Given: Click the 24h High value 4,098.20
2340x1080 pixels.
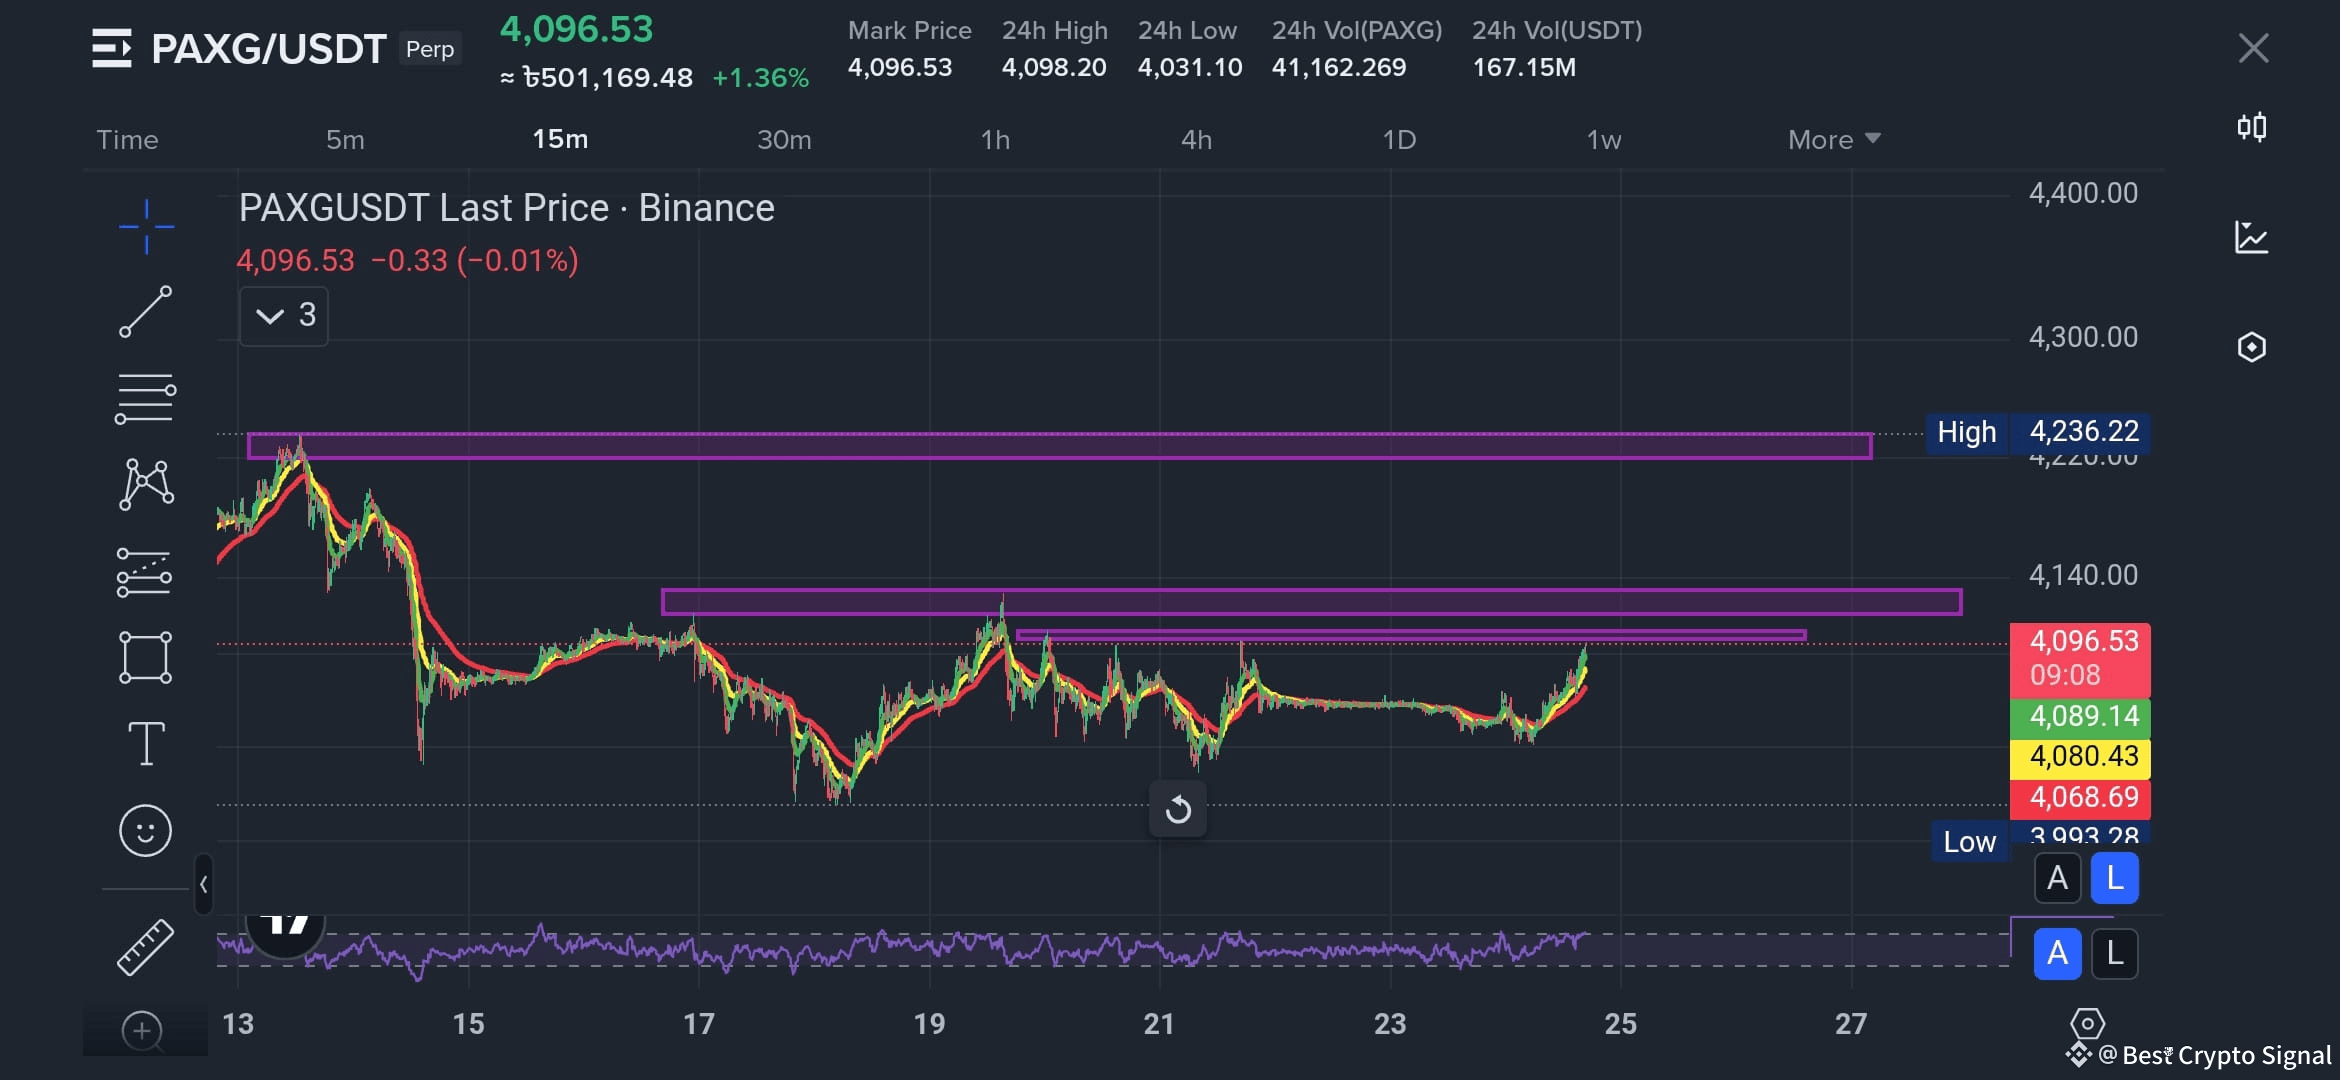Looking at the screenshot, I should point(1054,67).
